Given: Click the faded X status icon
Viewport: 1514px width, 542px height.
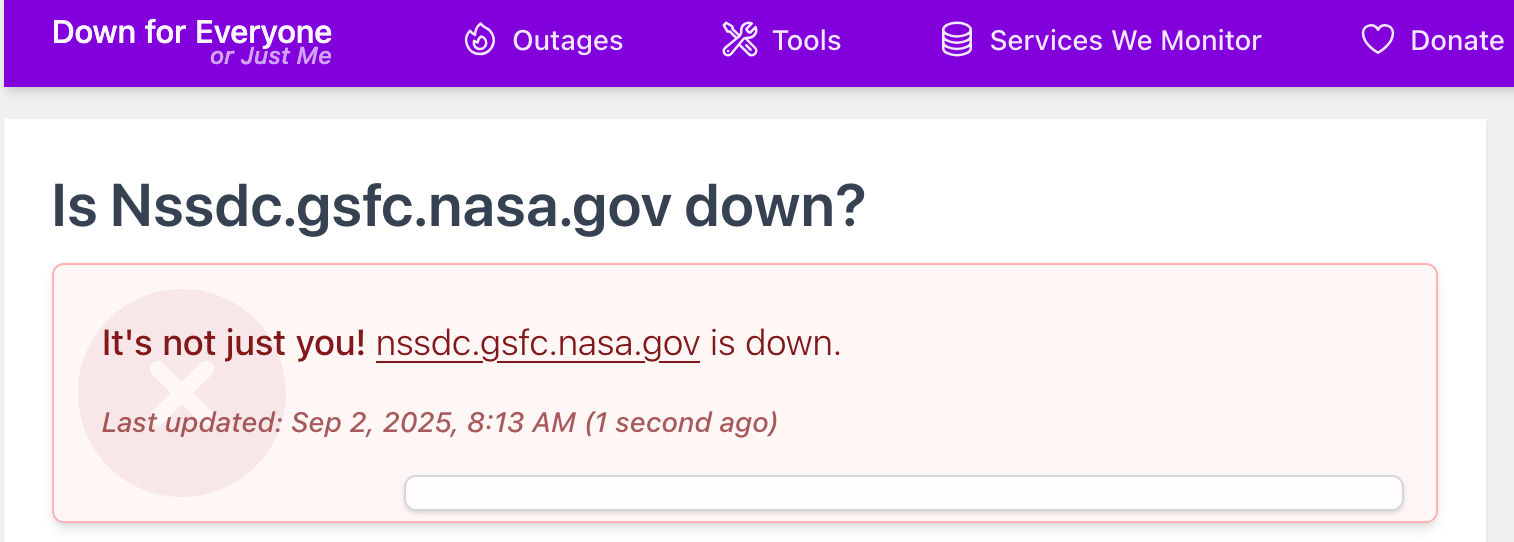Looking at the screenshot, I should click(181, 393).
